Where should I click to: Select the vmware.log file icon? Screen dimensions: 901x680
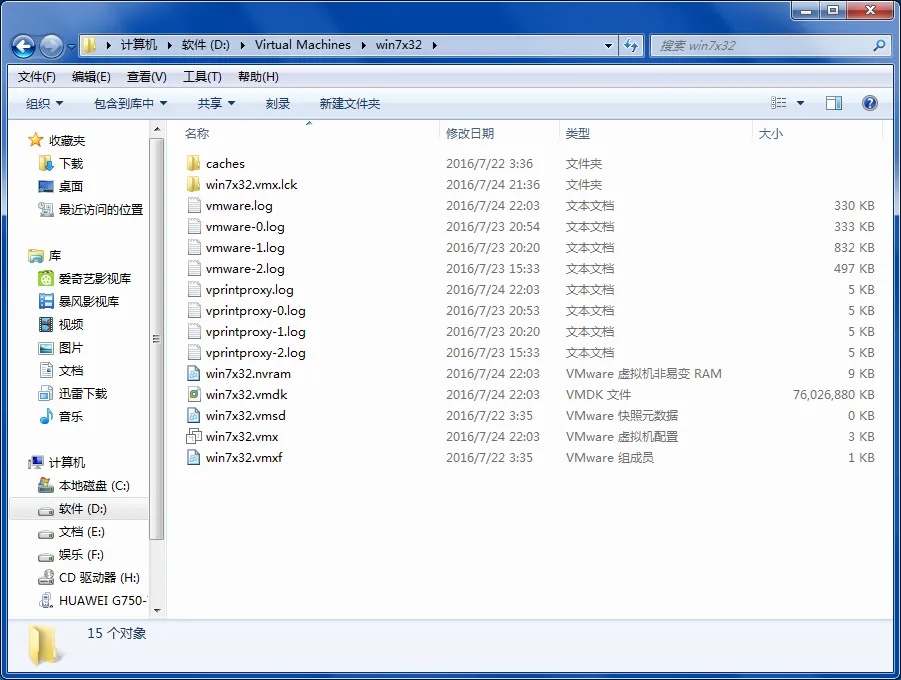(194, 206)
